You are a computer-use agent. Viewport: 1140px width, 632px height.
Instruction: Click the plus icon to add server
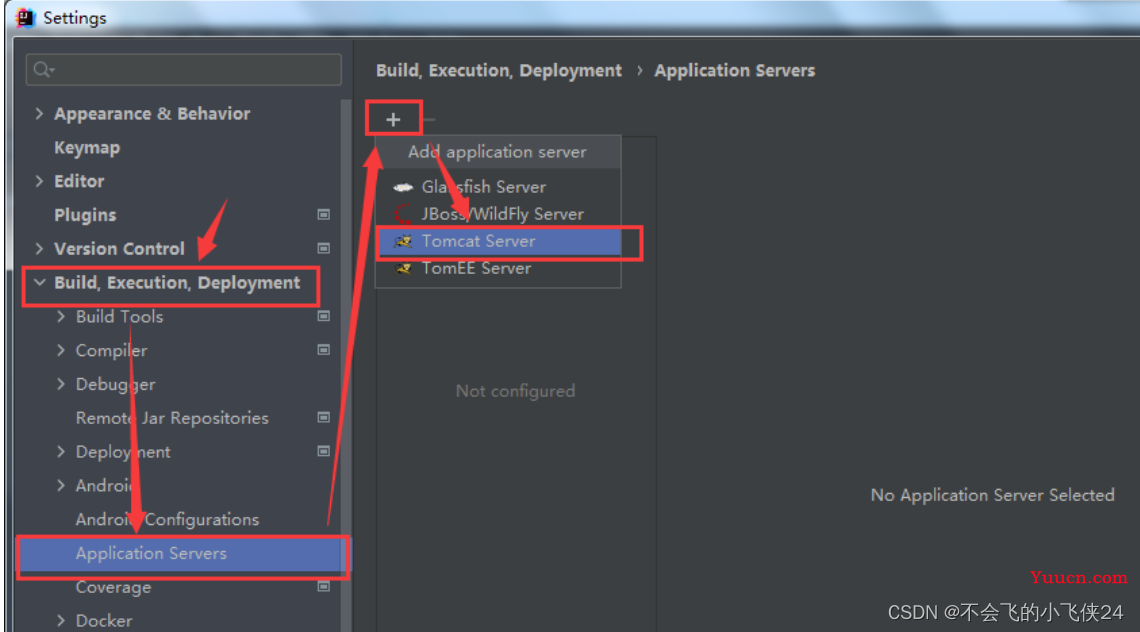pyautogui.click(x=393, y=120)
